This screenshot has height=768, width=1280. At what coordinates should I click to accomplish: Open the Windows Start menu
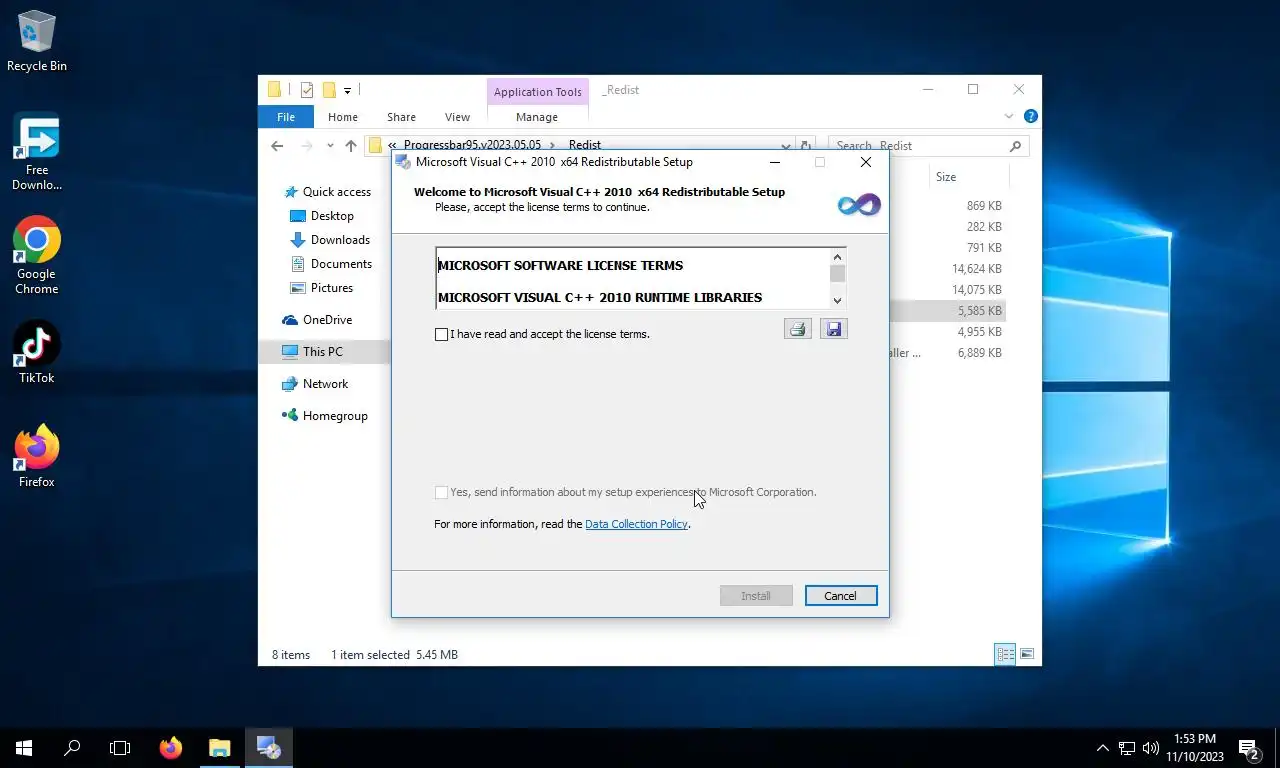(x=24, y=748)
